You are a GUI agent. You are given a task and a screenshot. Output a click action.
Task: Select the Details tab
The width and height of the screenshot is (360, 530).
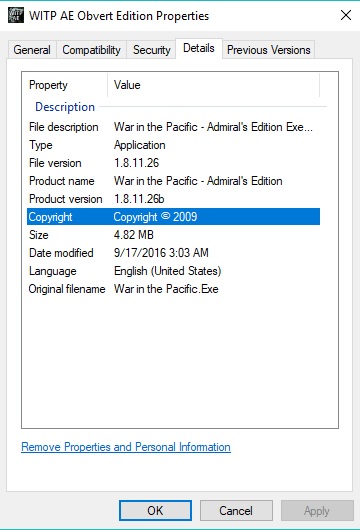point(199,48)
